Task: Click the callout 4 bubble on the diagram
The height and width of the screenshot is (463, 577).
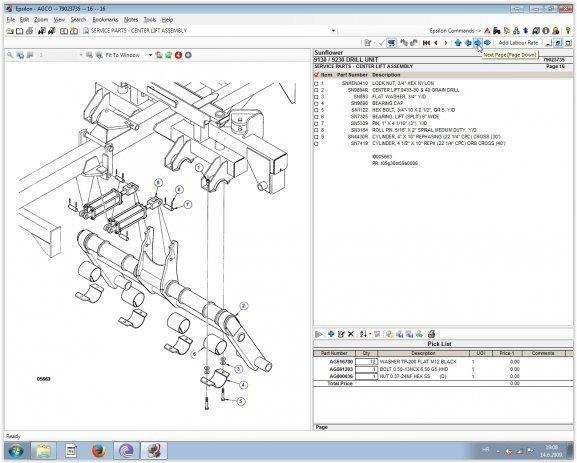Action: pos(243,385)
